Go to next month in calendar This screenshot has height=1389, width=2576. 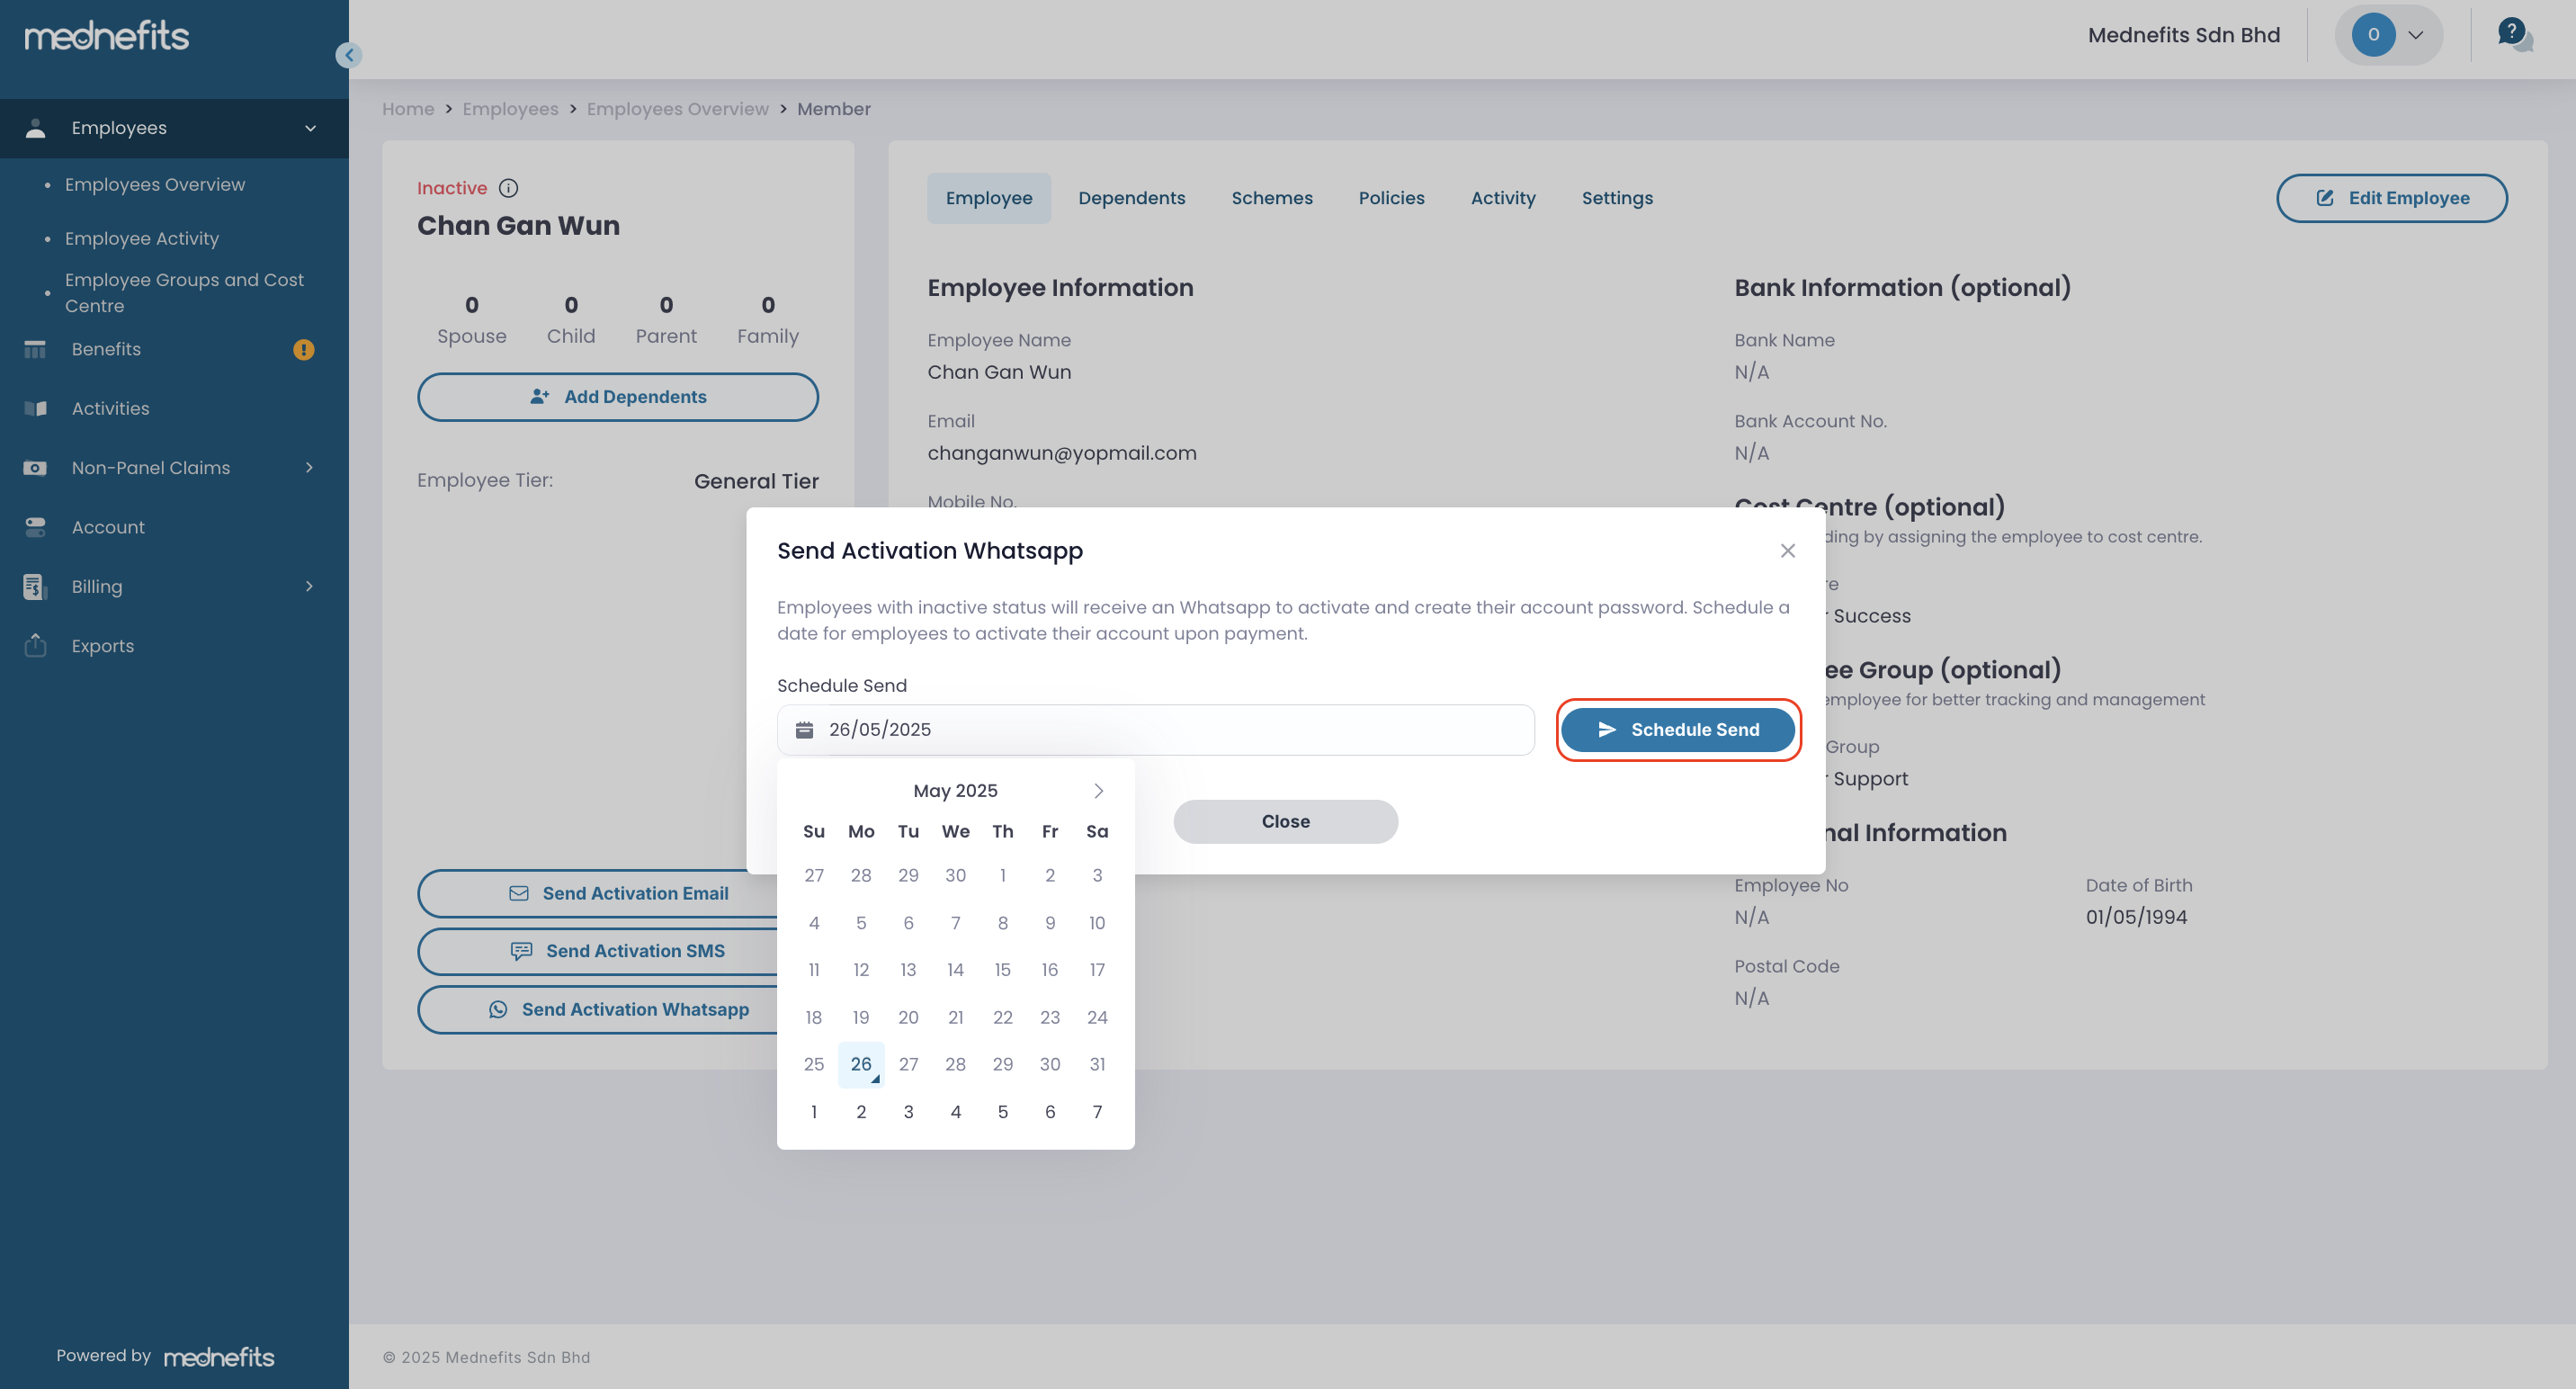[1098, 790]
